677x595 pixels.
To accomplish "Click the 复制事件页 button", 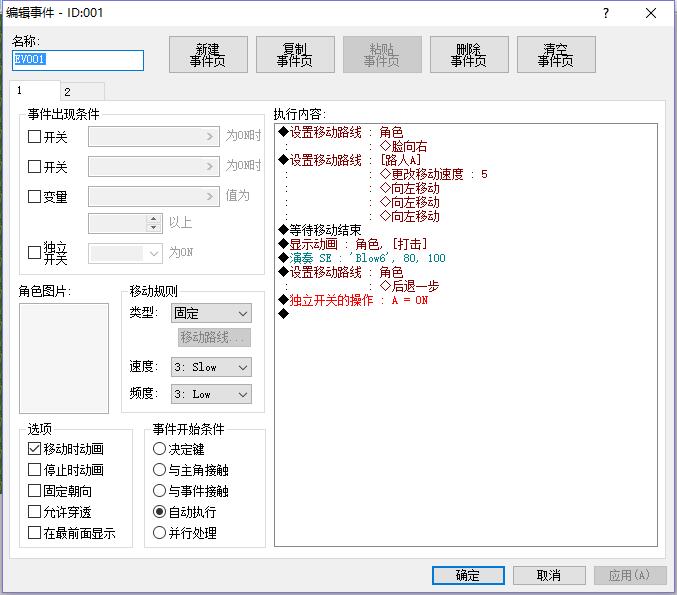I will pyautogui.click(x=295, y=54).
